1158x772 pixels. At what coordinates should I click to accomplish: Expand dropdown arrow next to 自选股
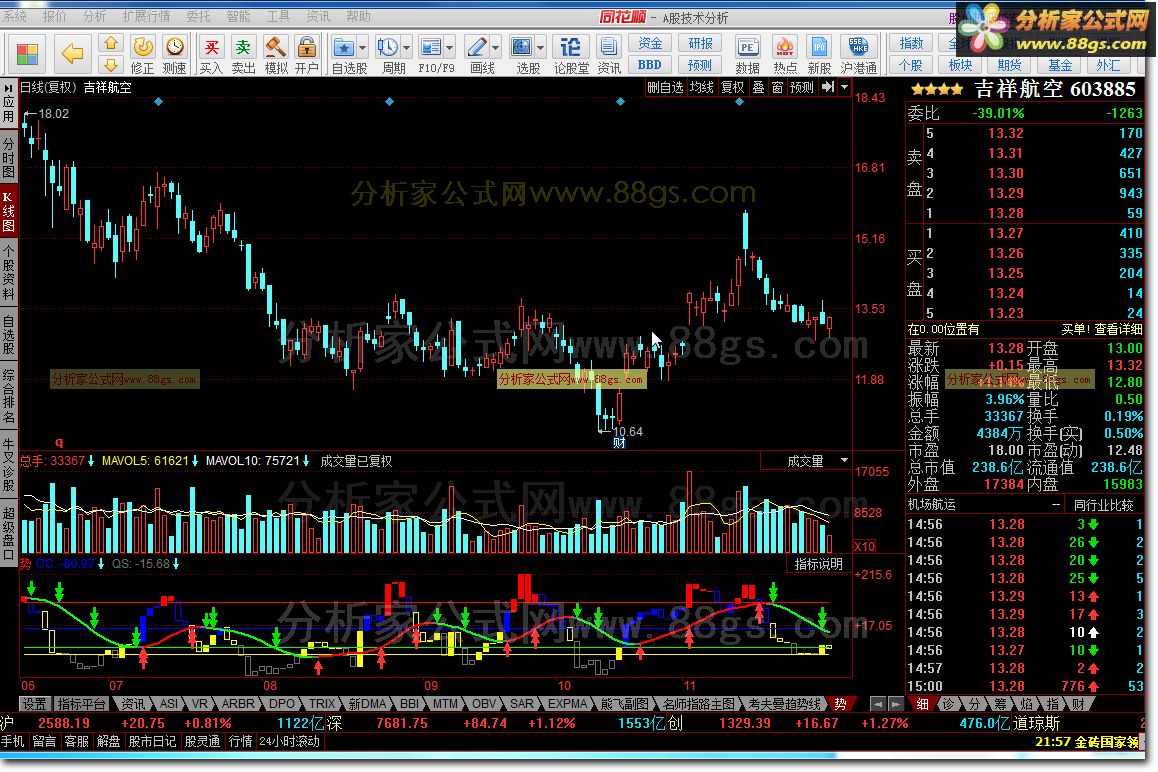click(x=362, y=48)
